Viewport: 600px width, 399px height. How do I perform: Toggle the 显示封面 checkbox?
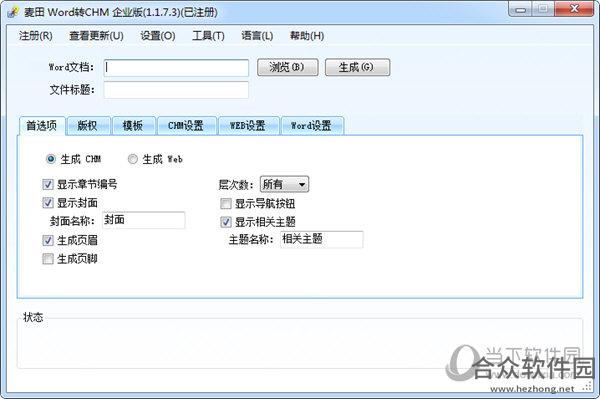click(47, 203)
